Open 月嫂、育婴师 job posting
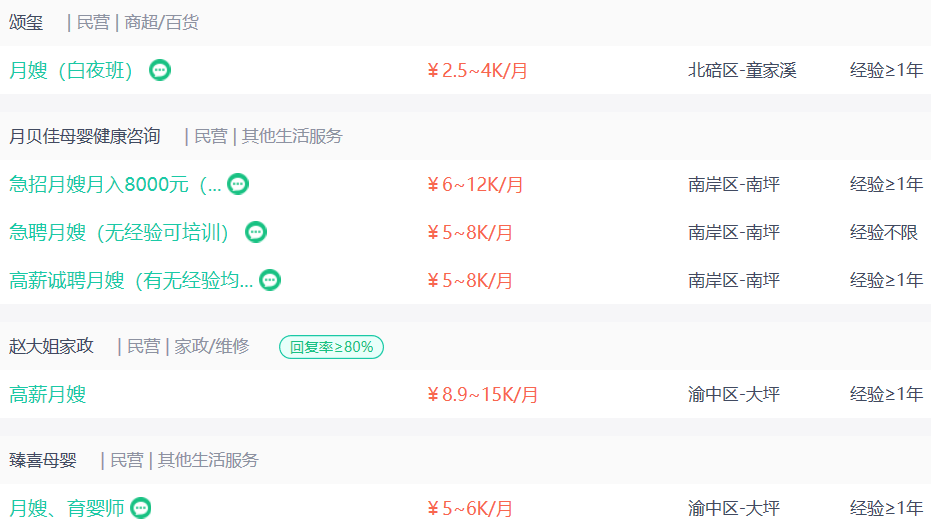Screen dimensions: 931x526 pyautogui.click(x=66, y=508)
